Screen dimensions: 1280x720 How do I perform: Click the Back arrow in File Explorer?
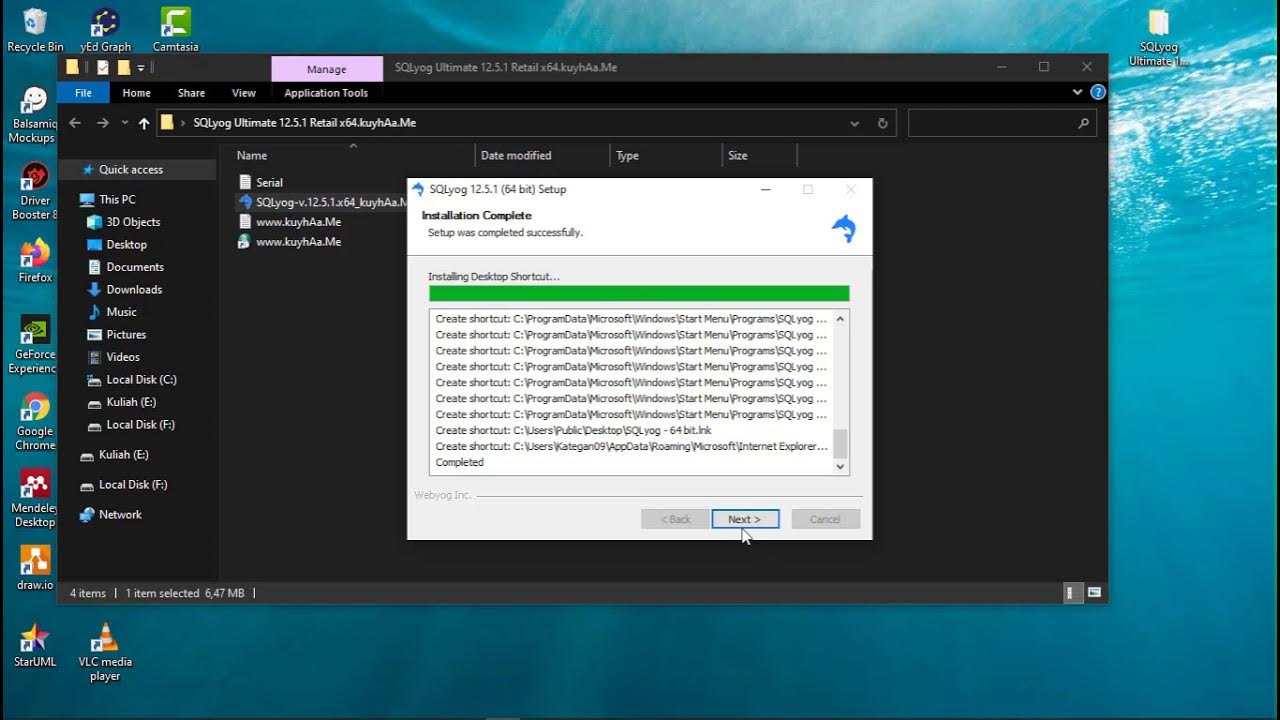75,123
